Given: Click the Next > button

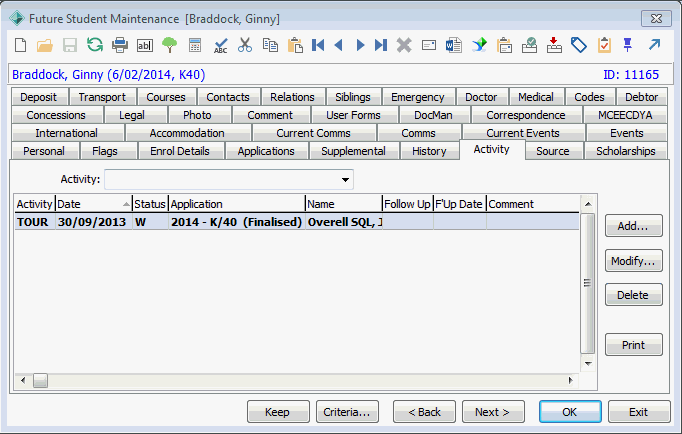Looking at the screenshot, I should (x=493, y=412).
